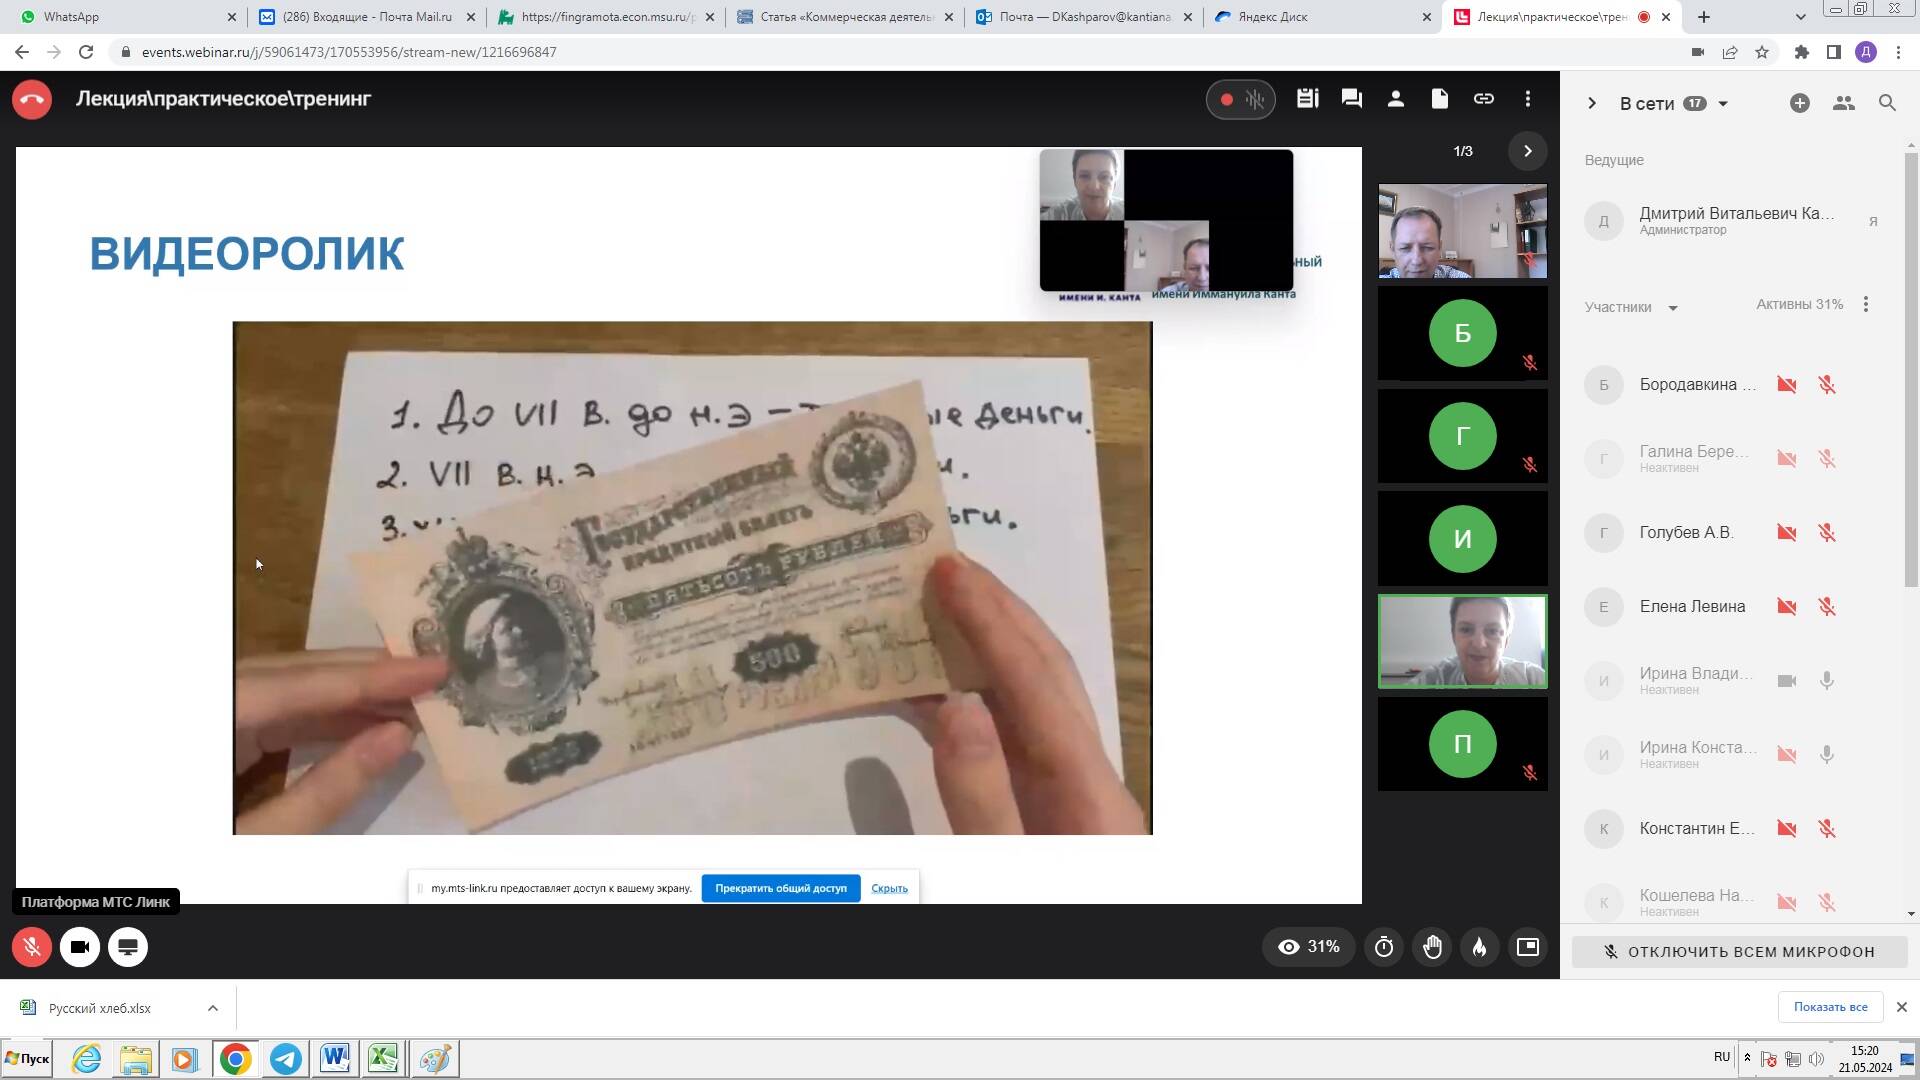Image resolution: width=1920 pixels, height=1080 pixels.
Task: Switch to Входящие Почта Mail.ru tab
Action: (367, 17)
